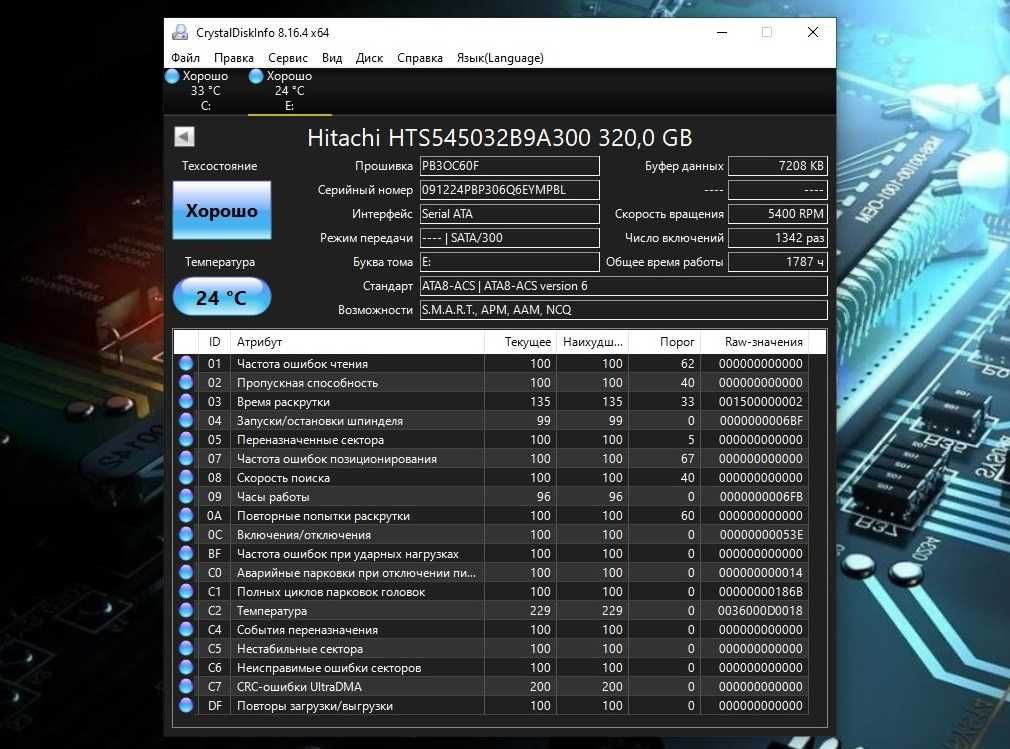The height and width of the screenshot is (749, 1010).
Task: Click status orb for attribute C1
Action: click(x=186, y=591)
